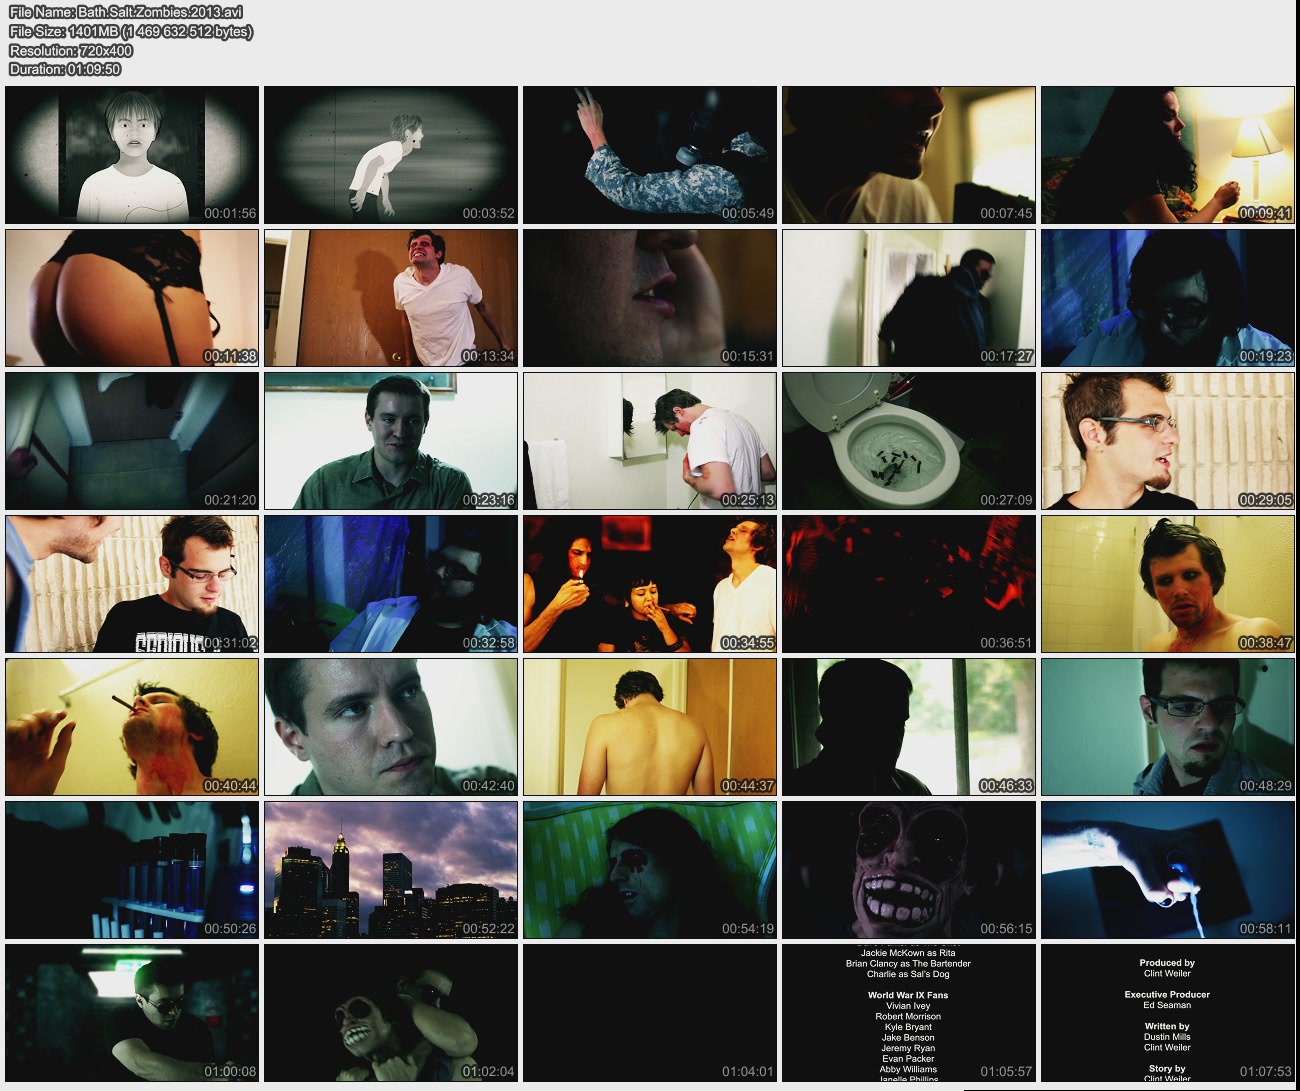Open the grinning zombie face thumbnail at 00:56:15
The height and width of the screenshot is (1091, 1300).
tap(908, 869)
